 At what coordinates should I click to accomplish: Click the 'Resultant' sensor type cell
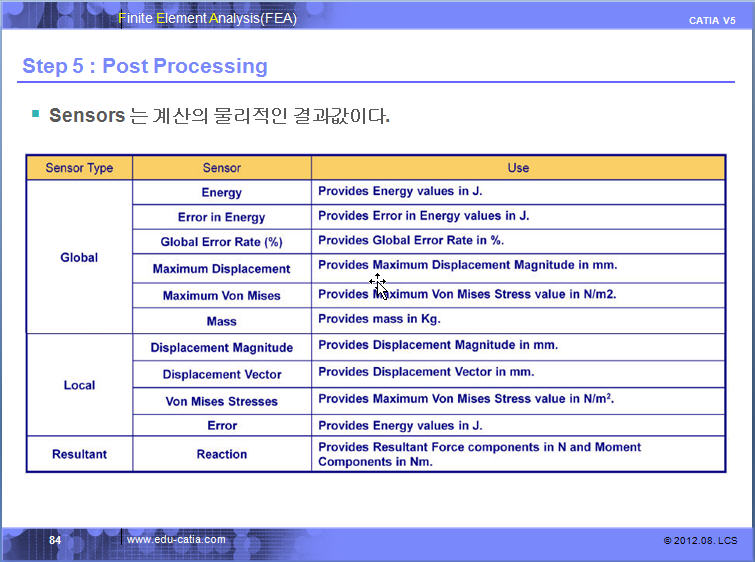point(79,454)
